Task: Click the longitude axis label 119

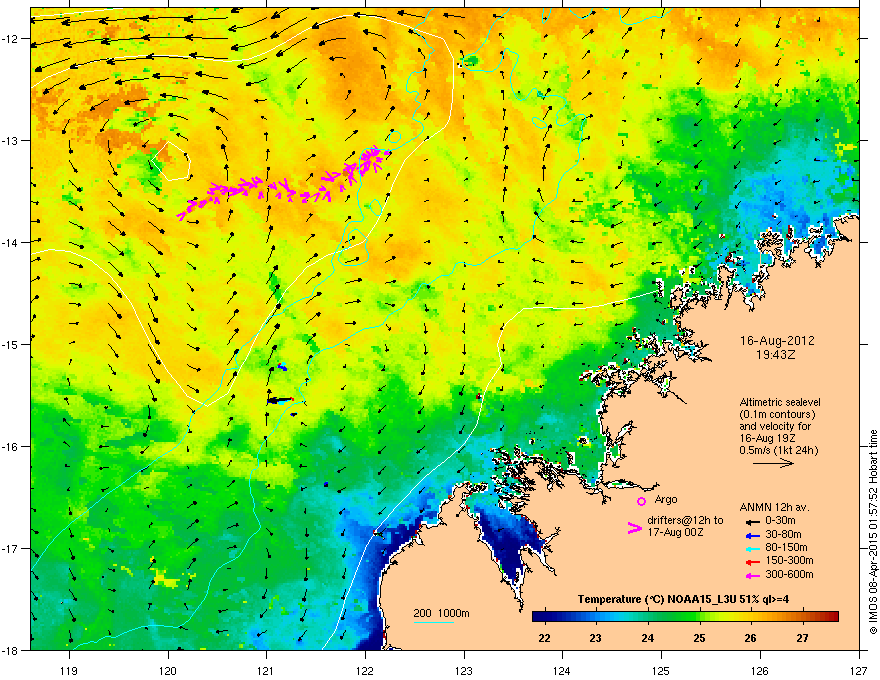Action: 70,670
